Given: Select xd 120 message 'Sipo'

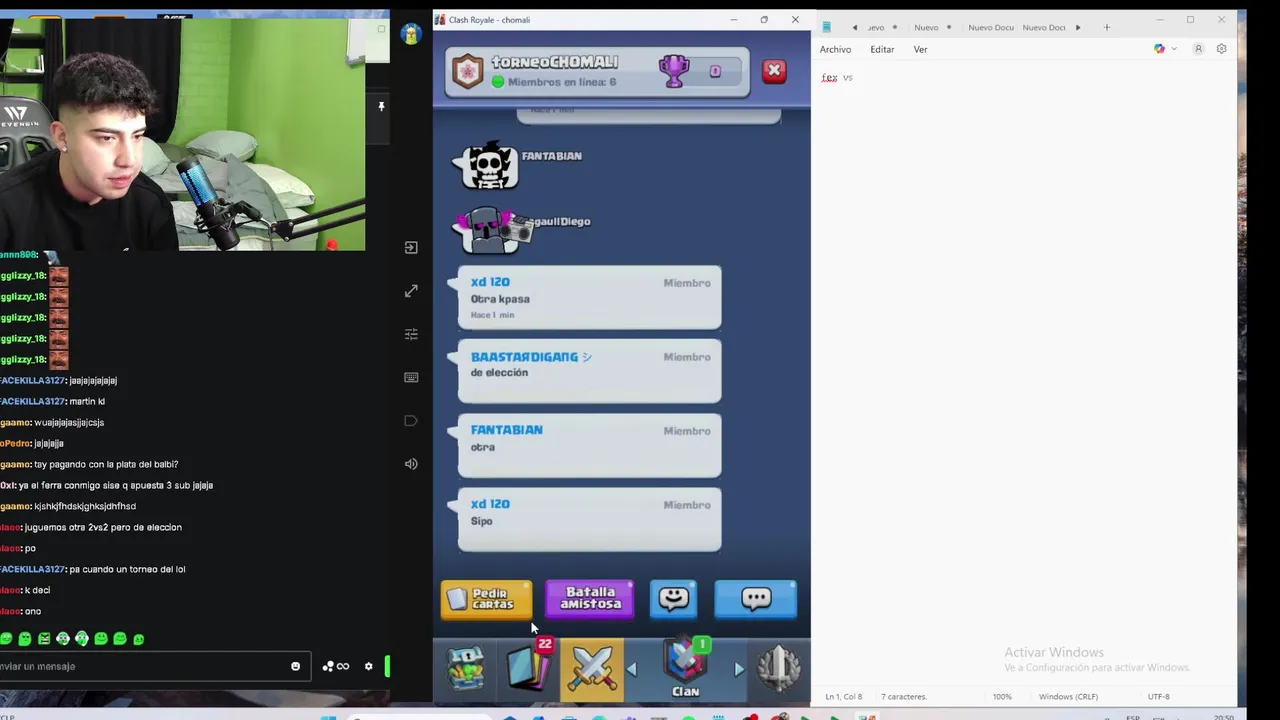Looking at the screenshot, I should pos(589,519).
